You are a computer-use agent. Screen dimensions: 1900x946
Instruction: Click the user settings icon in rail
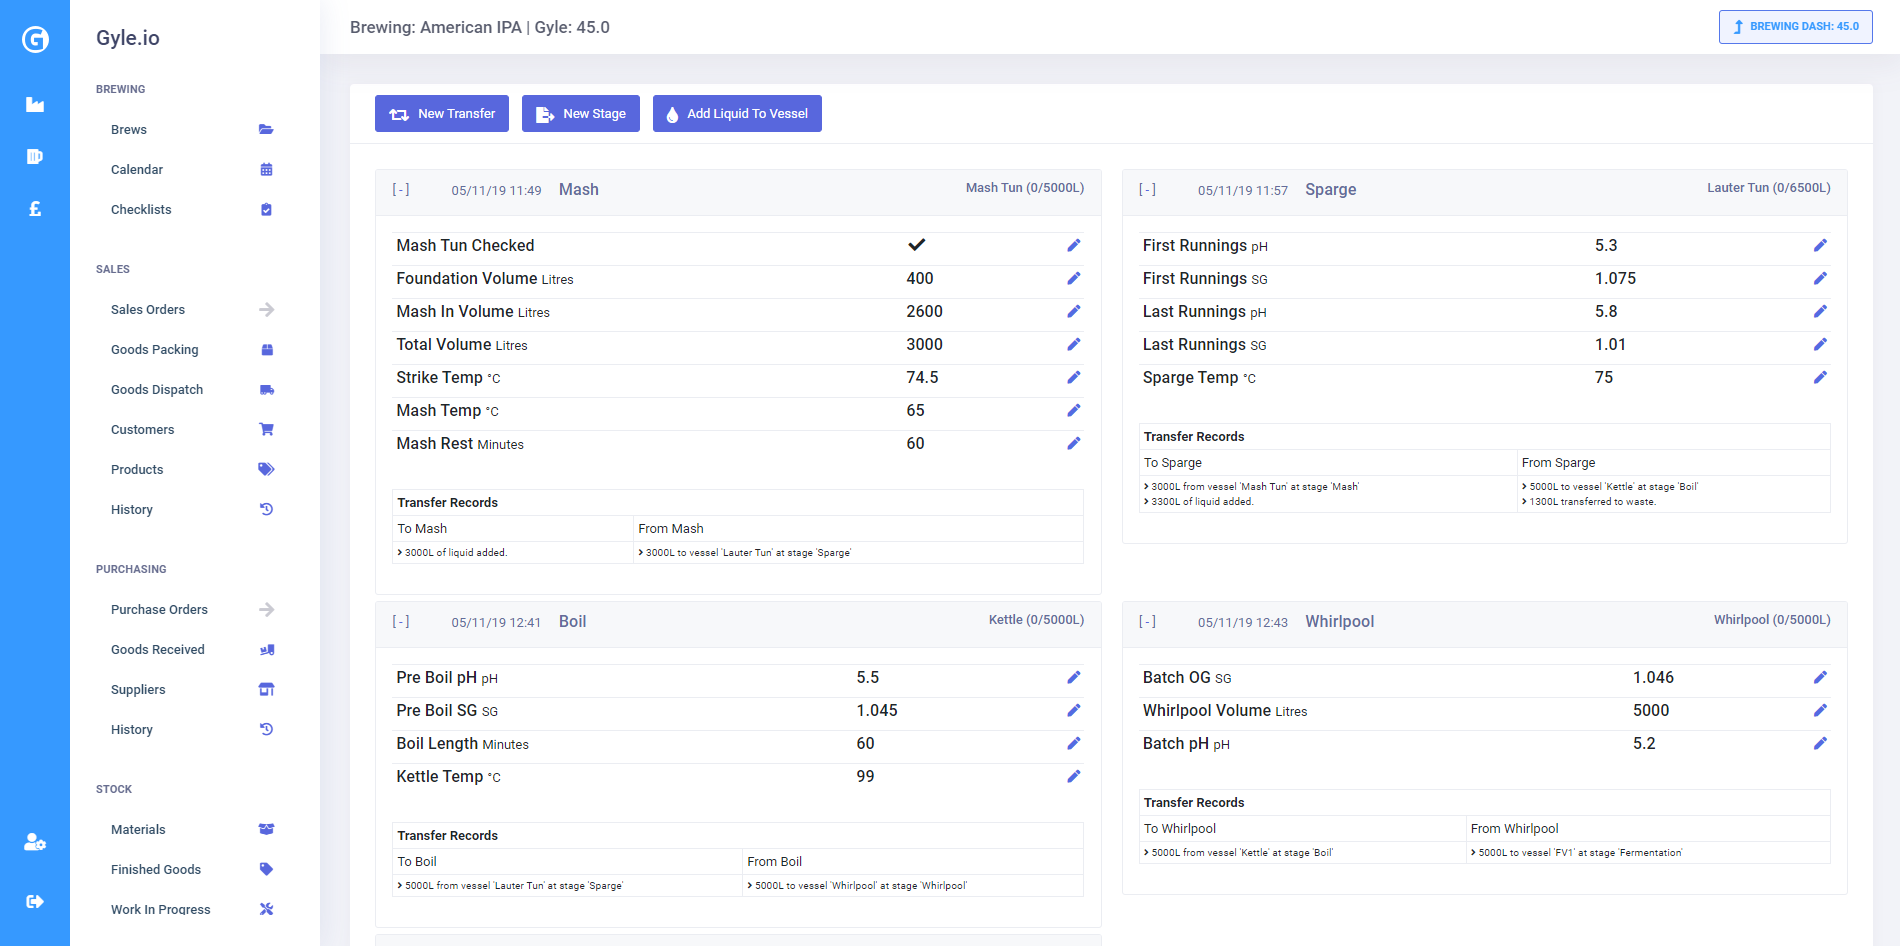coord(35,842)
